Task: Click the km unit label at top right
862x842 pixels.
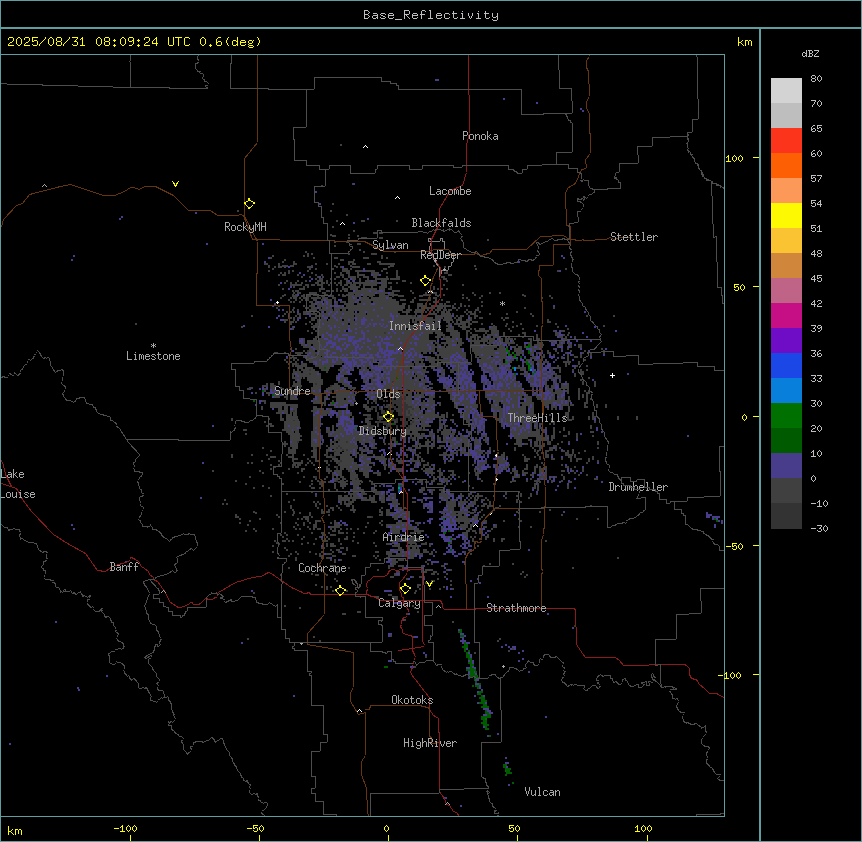Action: click(x=744, y=42)
